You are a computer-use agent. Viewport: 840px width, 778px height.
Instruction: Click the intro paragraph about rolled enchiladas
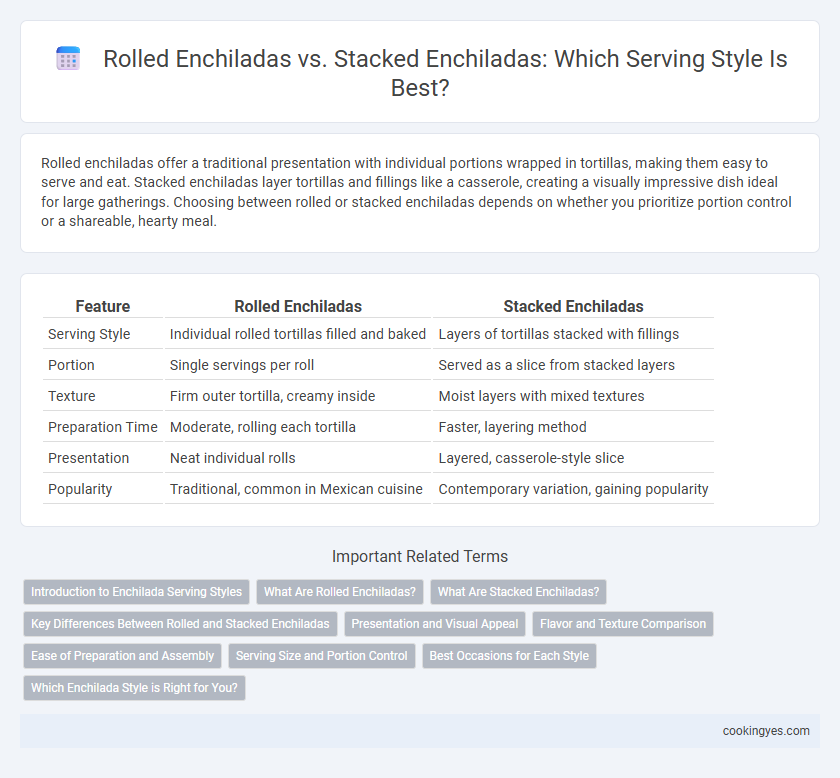(x=416, y=192)
